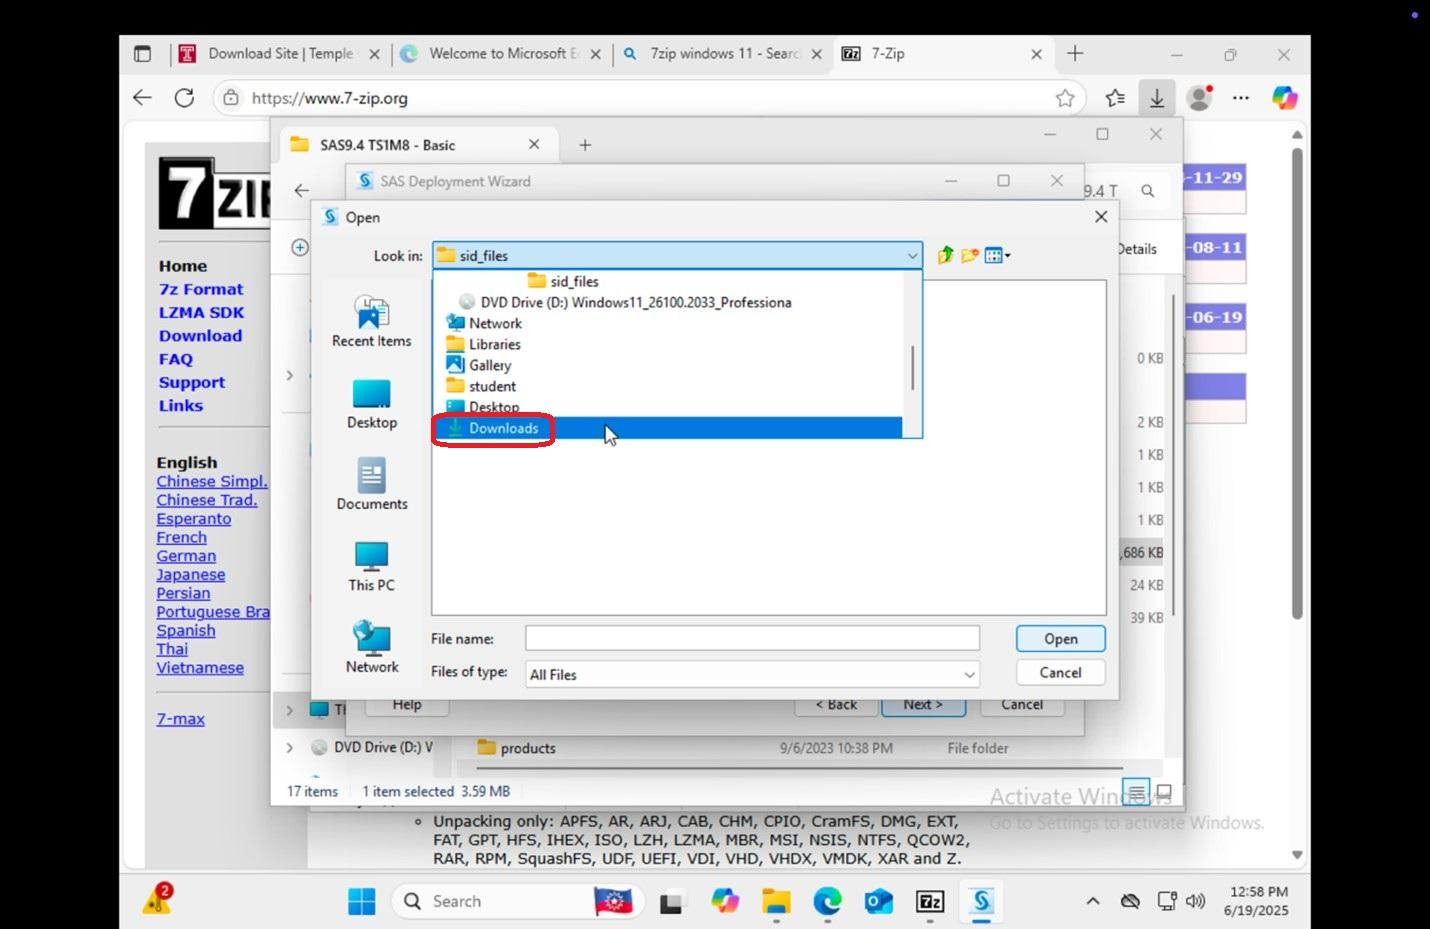Click the Create New Folder icon in Open dialog
Screen dimensions: 1430x929
(969, 255)
